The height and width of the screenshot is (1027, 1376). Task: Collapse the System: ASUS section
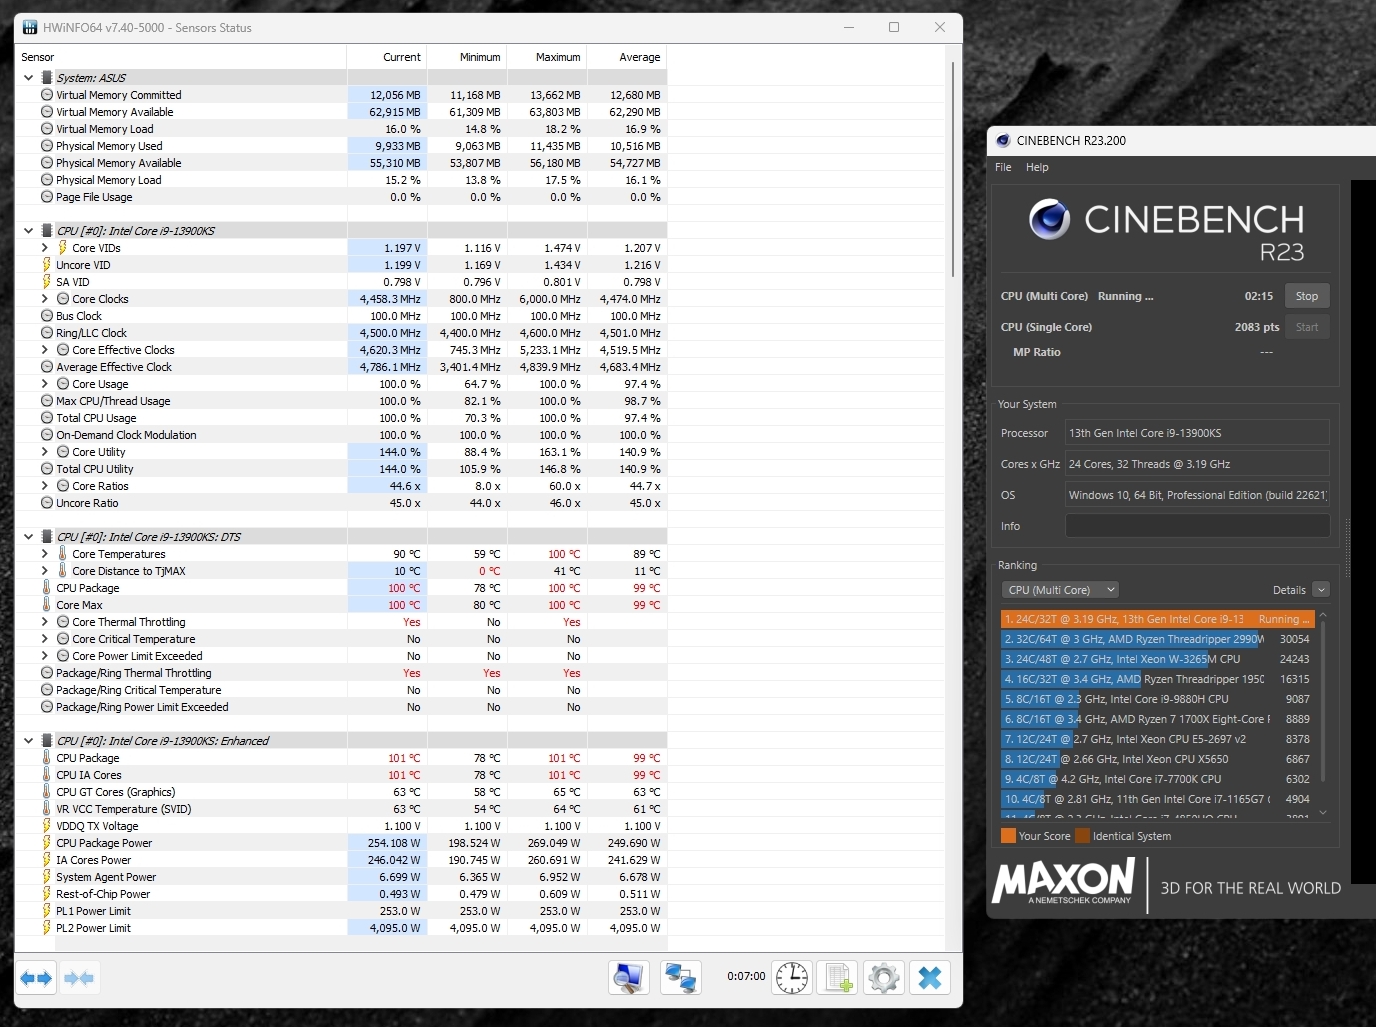pyautogui.click(x=28, y=78)
